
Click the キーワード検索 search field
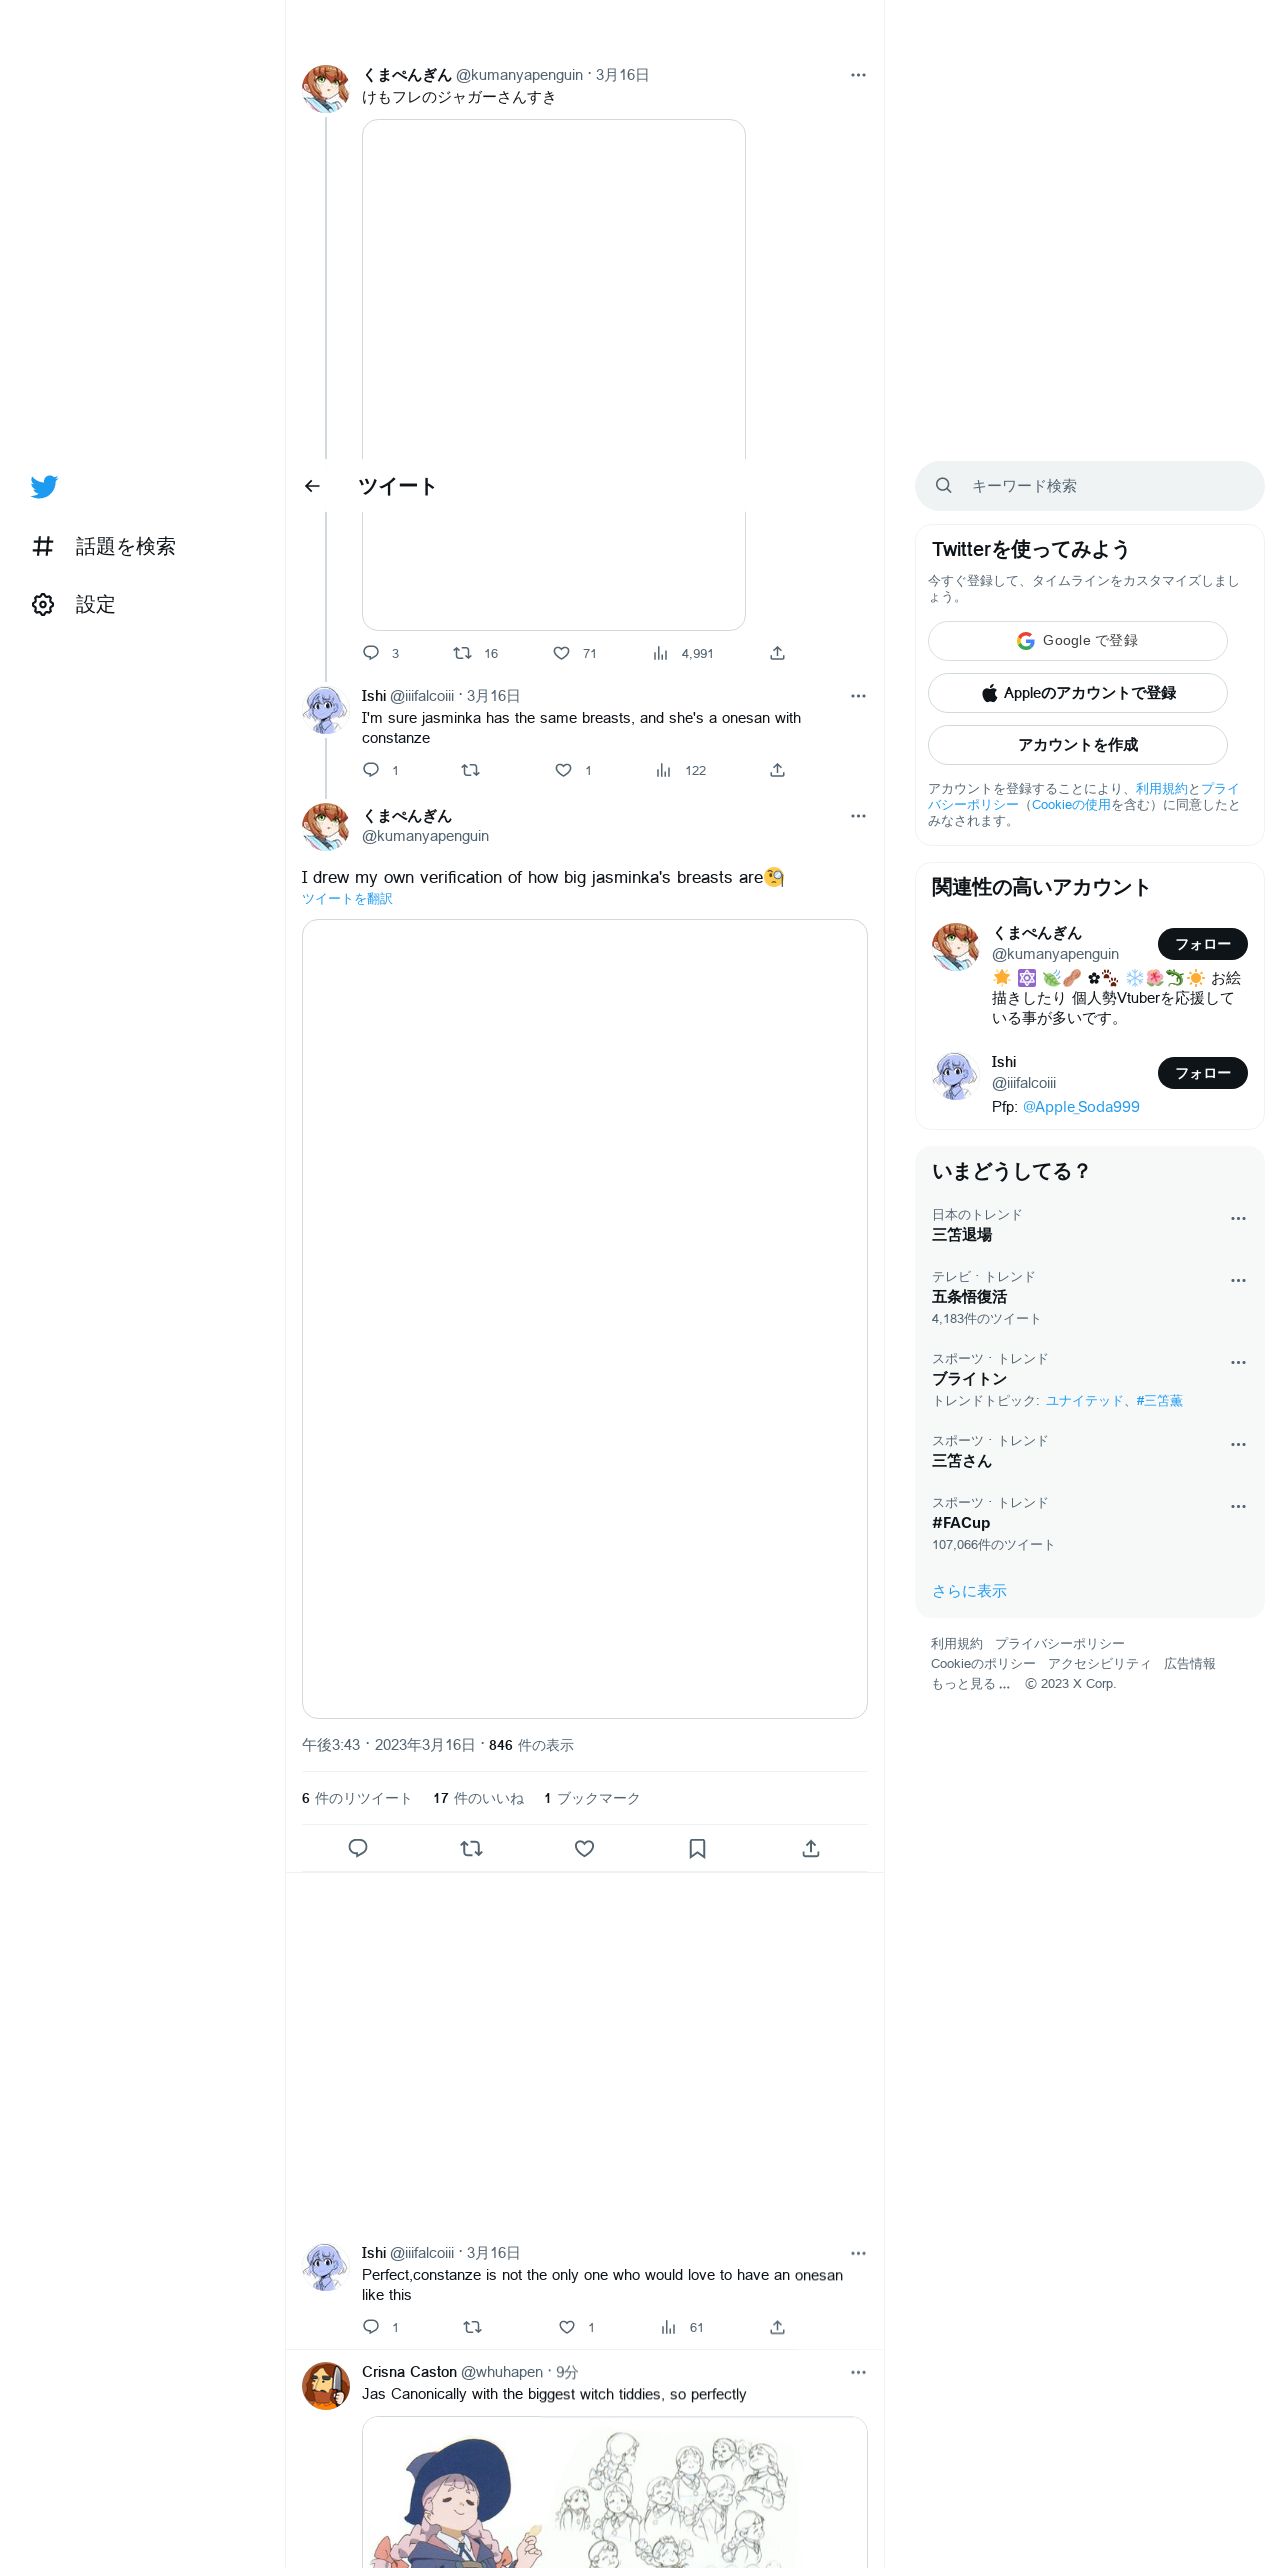pyautogui.click(x=1089, y=486)
